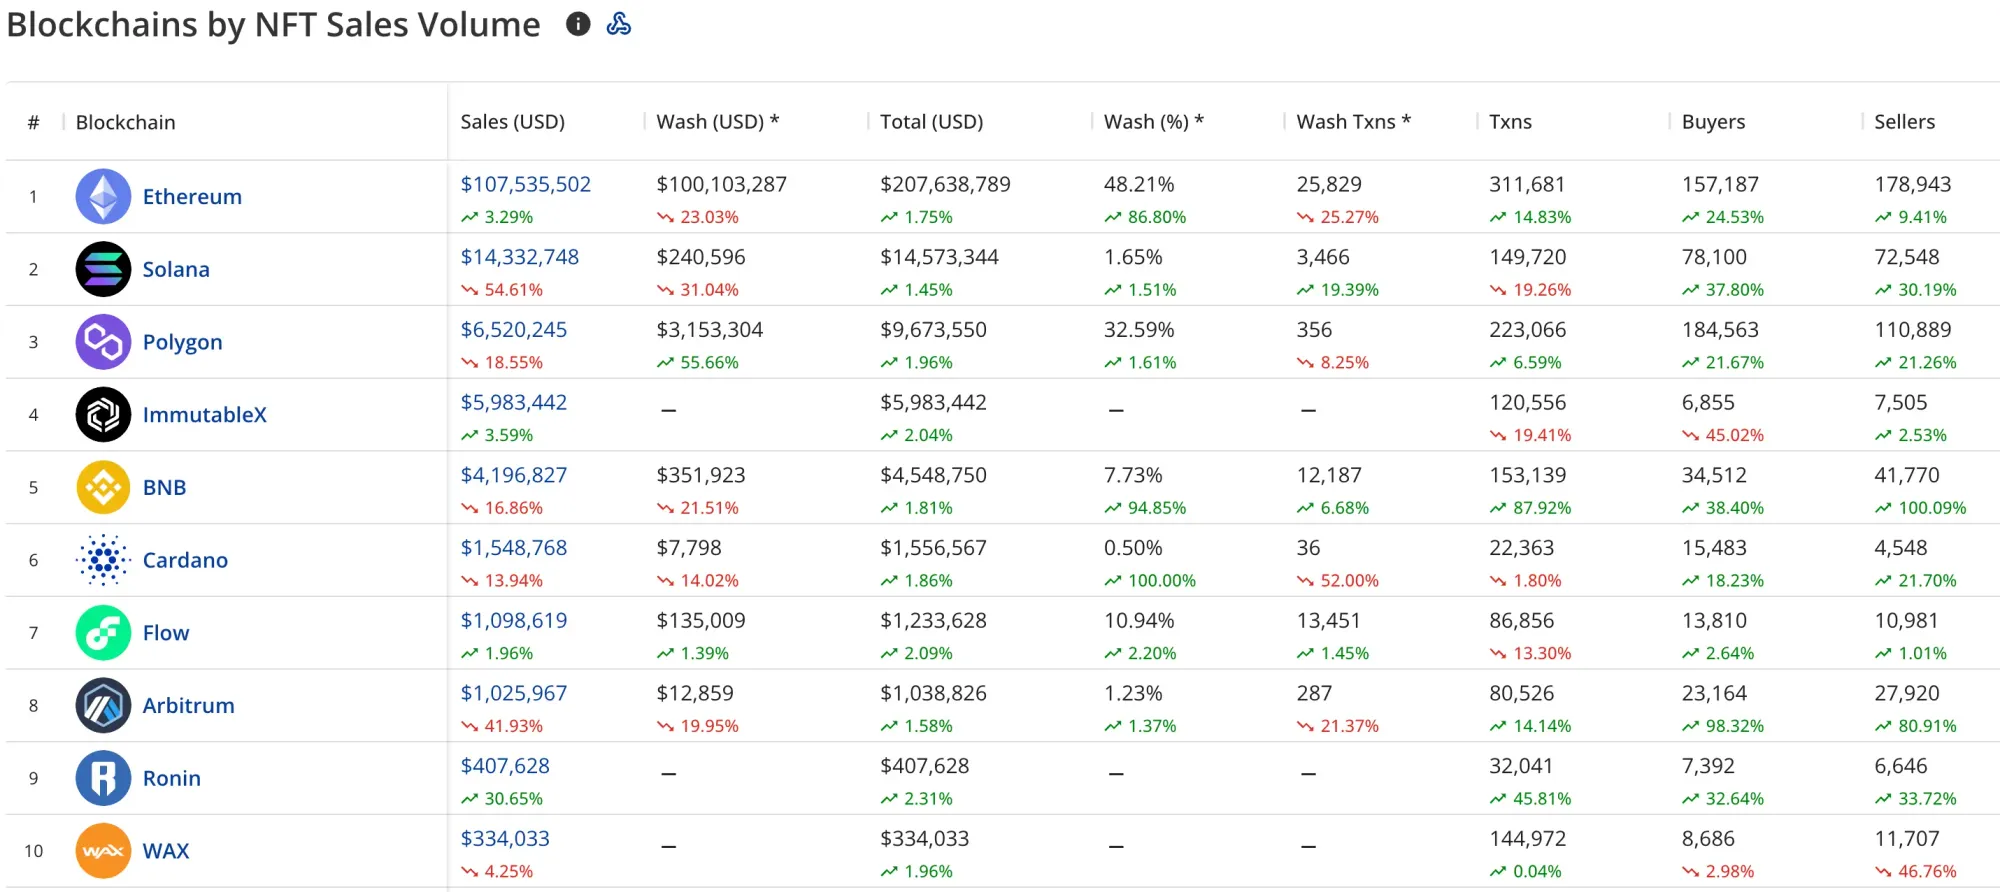
Task: Click the Ronin logo icon
Action: click(x=103, y=778)
